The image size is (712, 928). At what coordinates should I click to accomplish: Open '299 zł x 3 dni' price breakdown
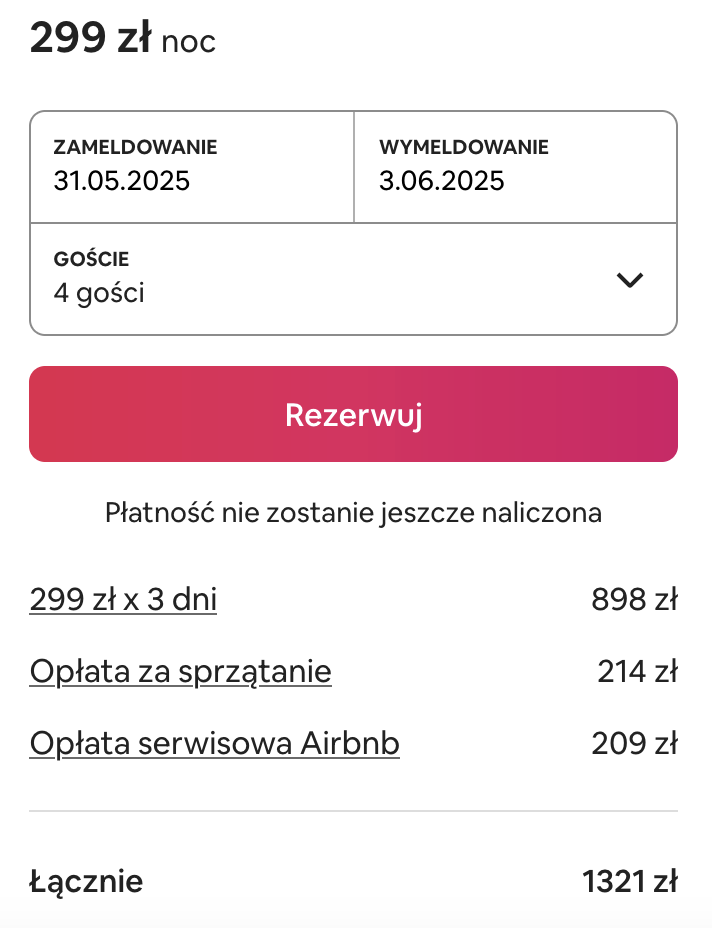click(x=123, y=599)
